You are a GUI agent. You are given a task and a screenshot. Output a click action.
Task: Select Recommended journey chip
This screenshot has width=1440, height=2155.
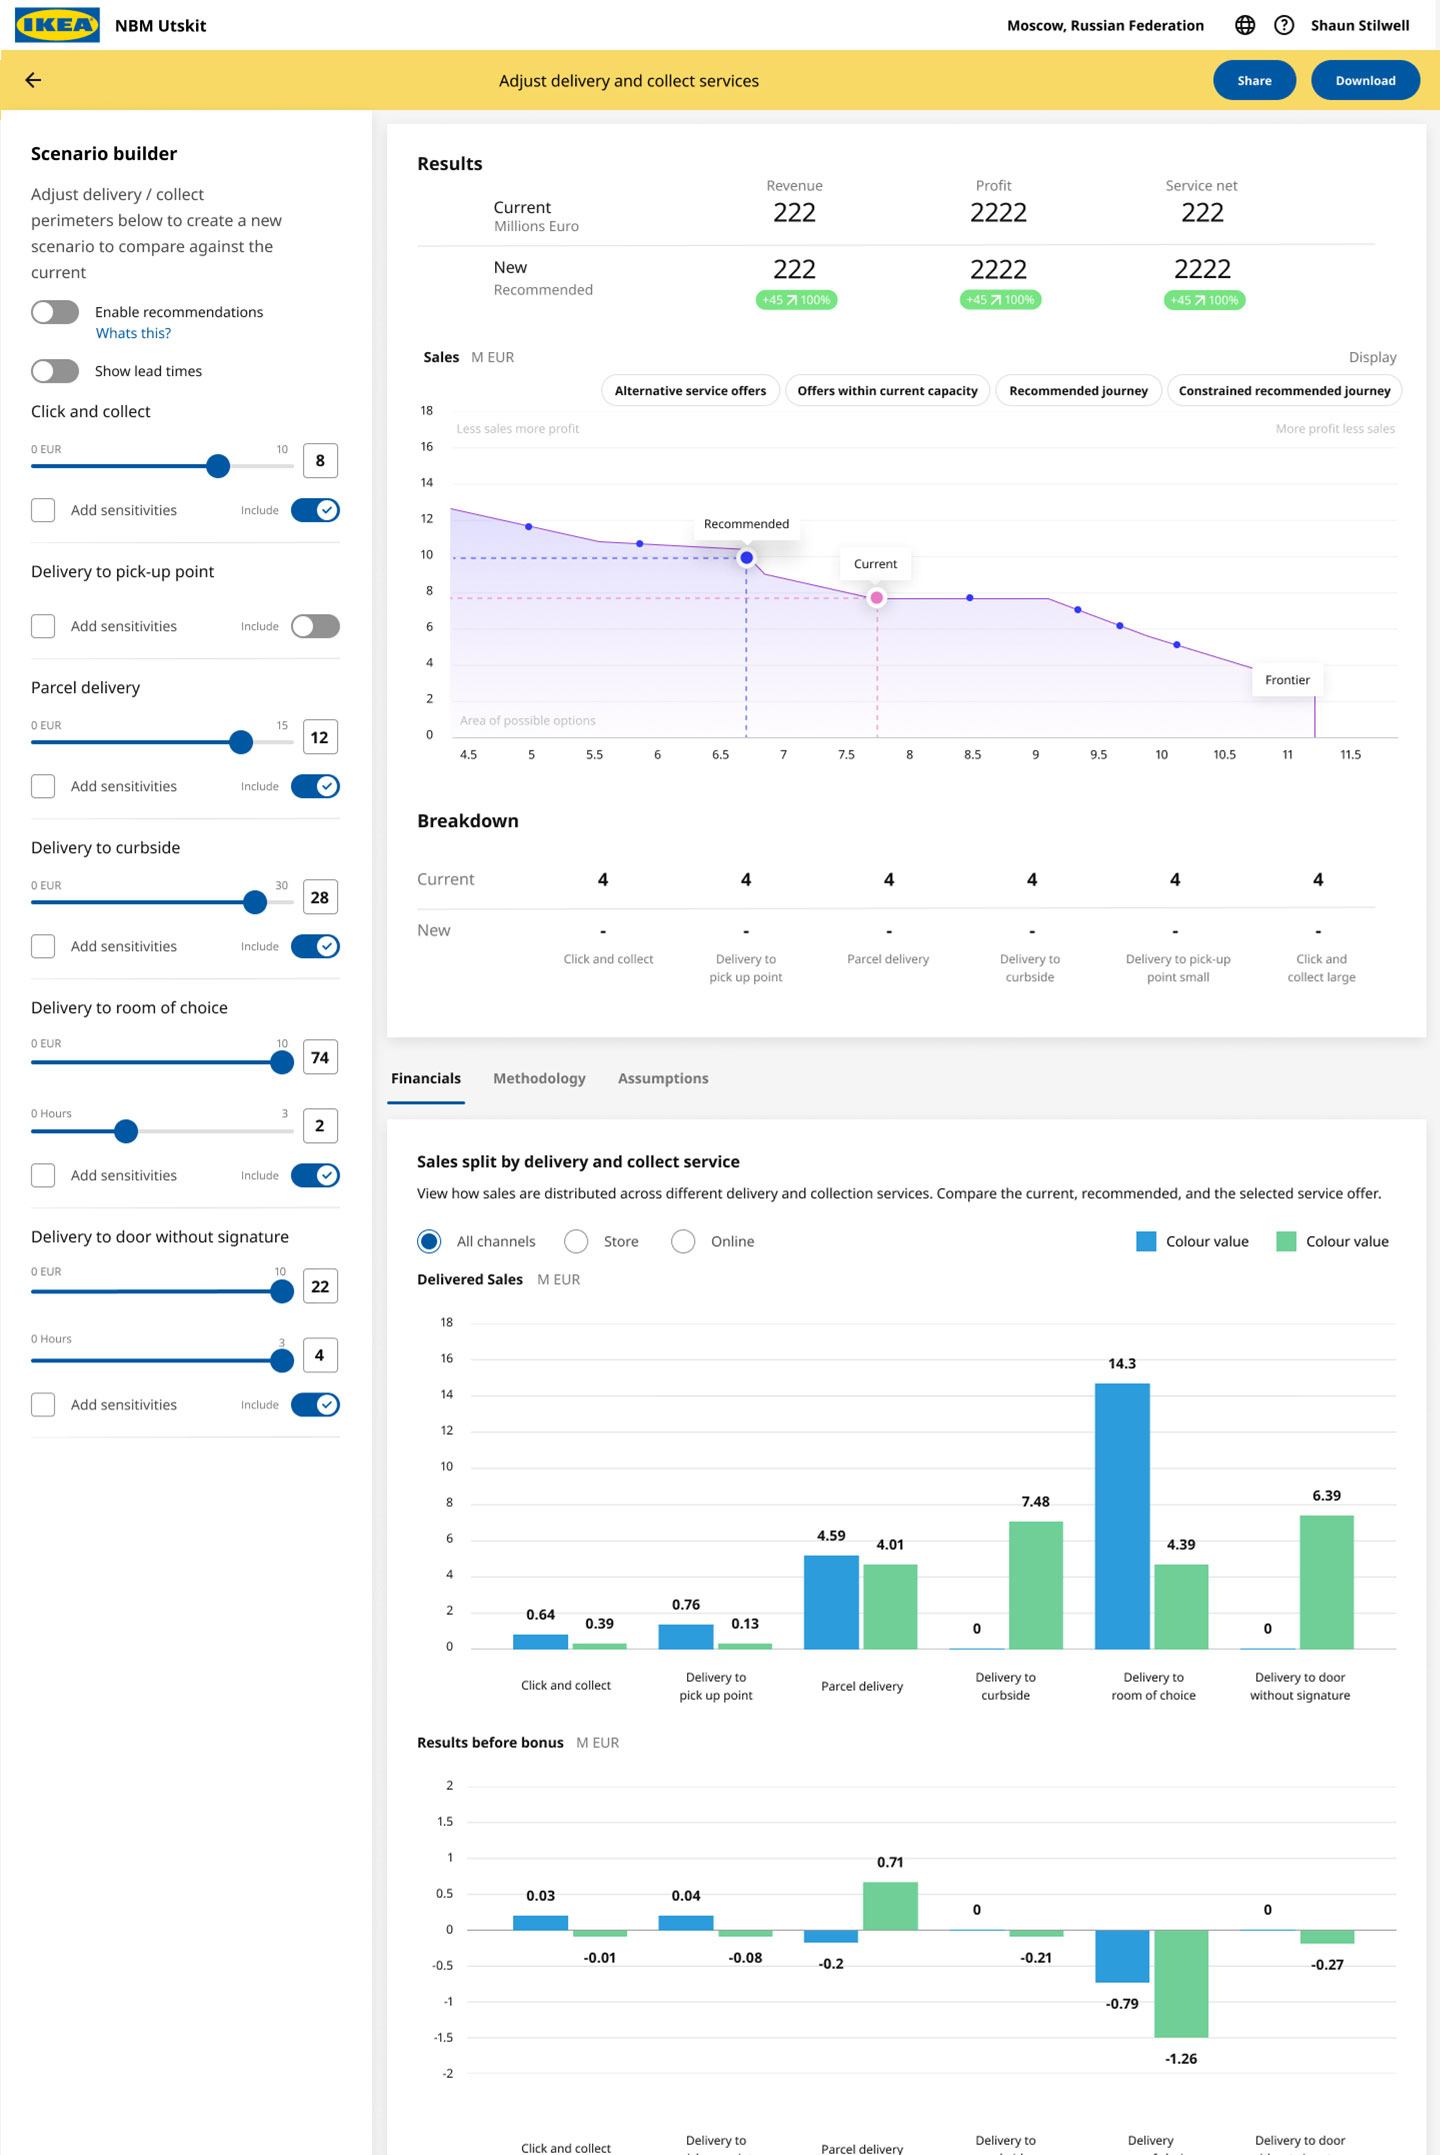point(1078,390)
